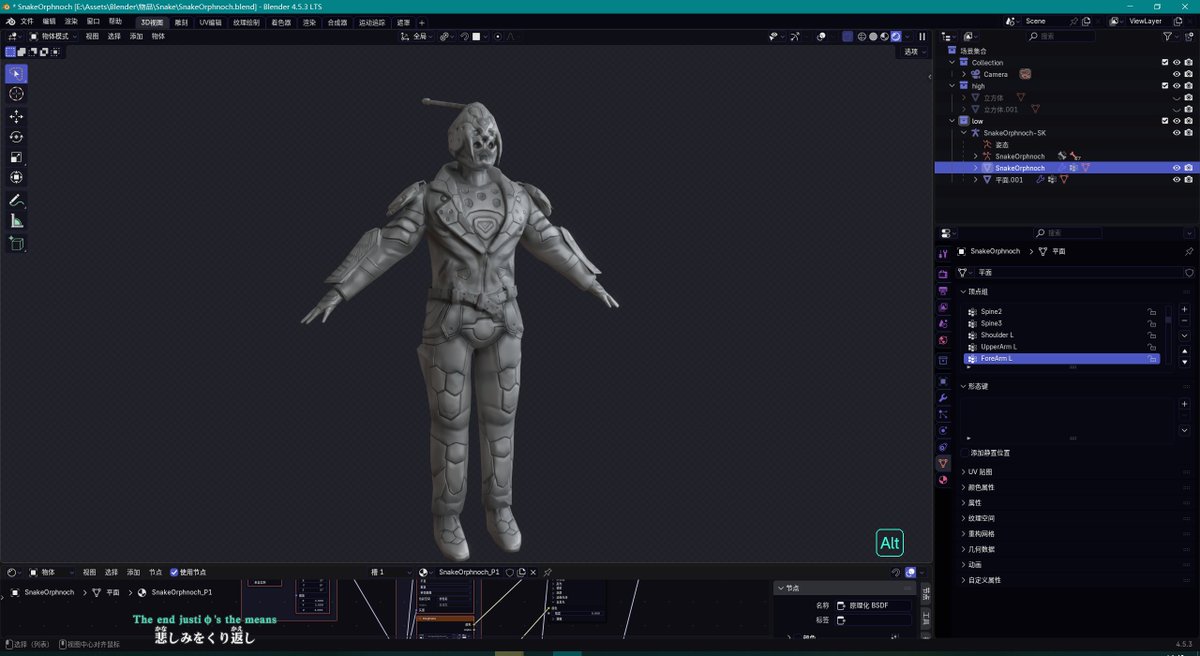The width and height of the screenshot is (1200, 656).
Task: Open the Object Data properties tab
Action: point(943,464)
